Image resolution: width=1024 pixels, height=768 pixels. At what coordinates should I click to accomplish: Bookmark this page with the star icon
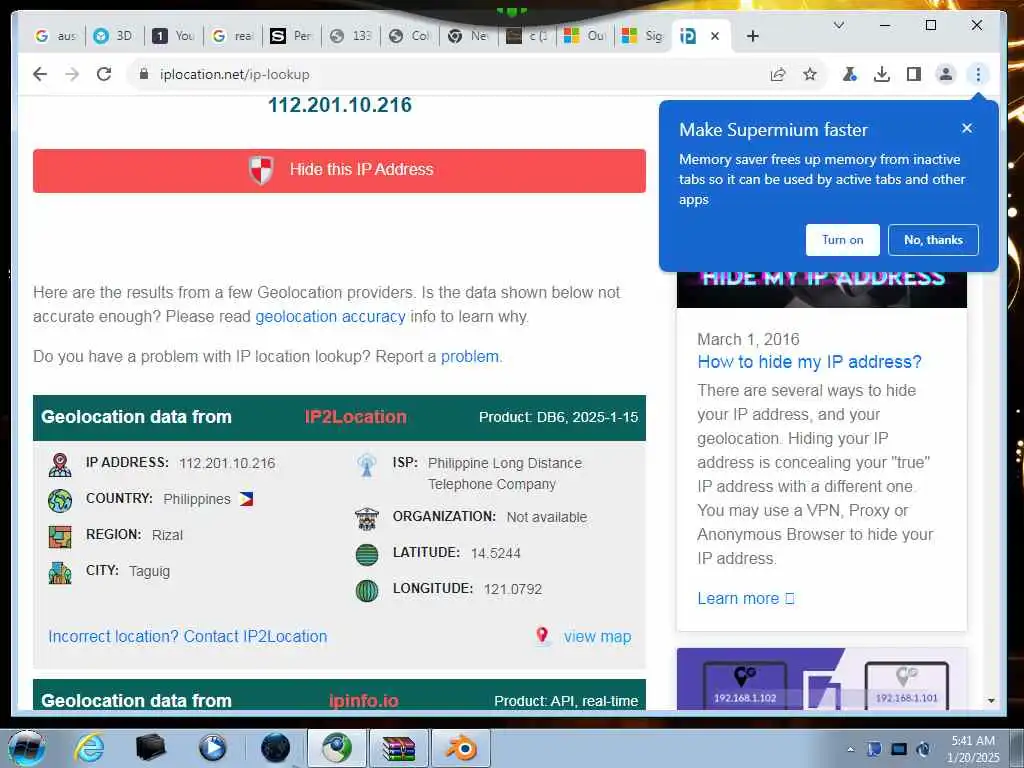(x=810, y=74)
